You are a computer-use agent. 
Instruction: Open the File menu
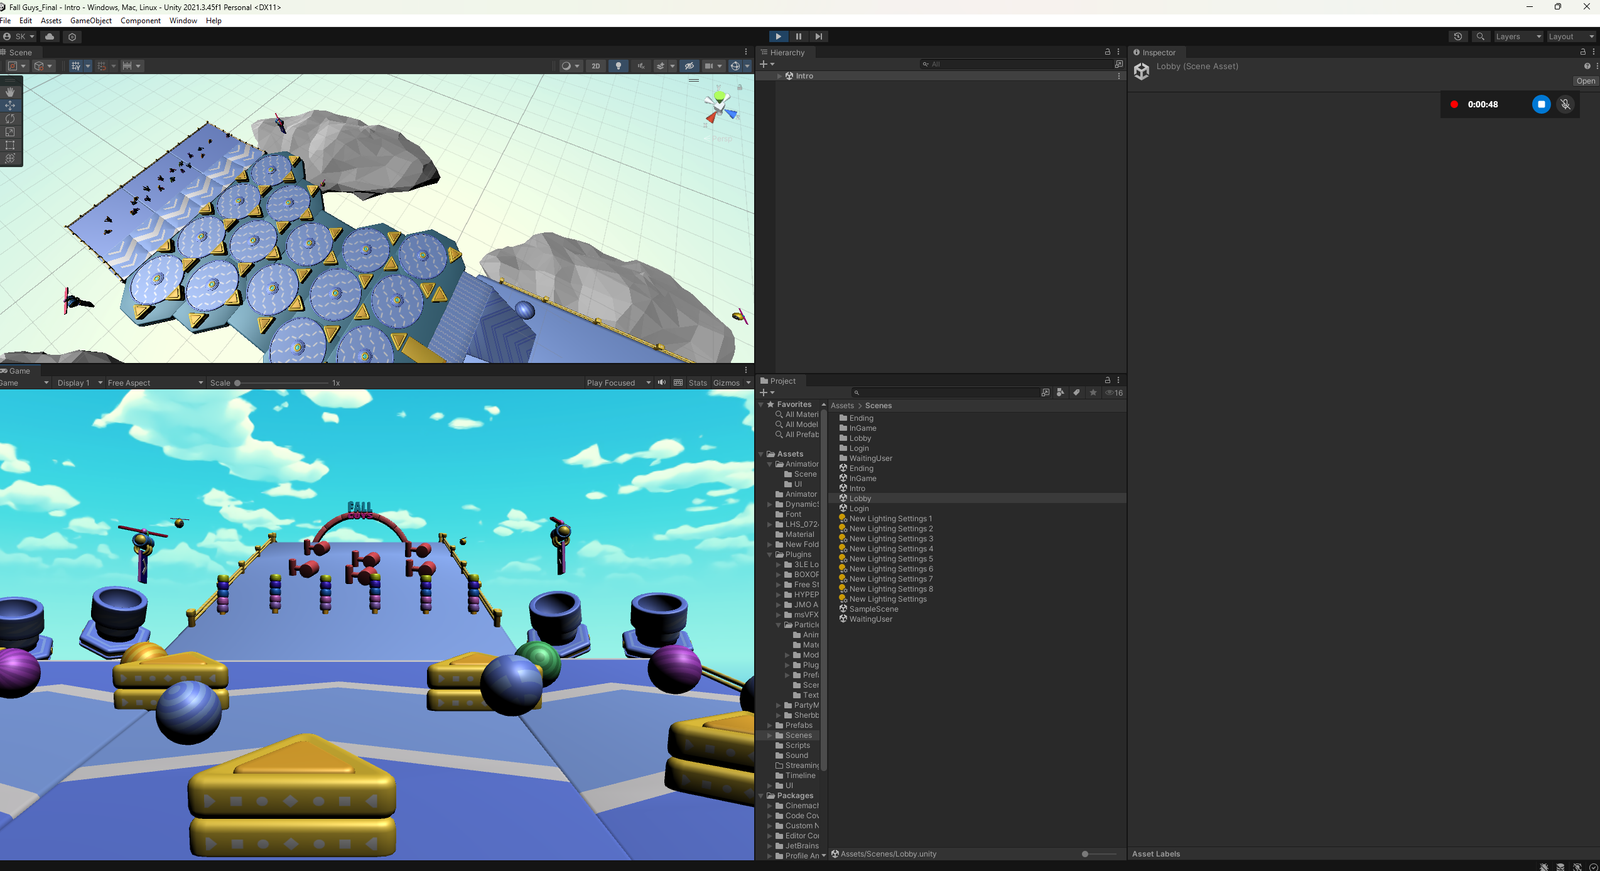6,21
